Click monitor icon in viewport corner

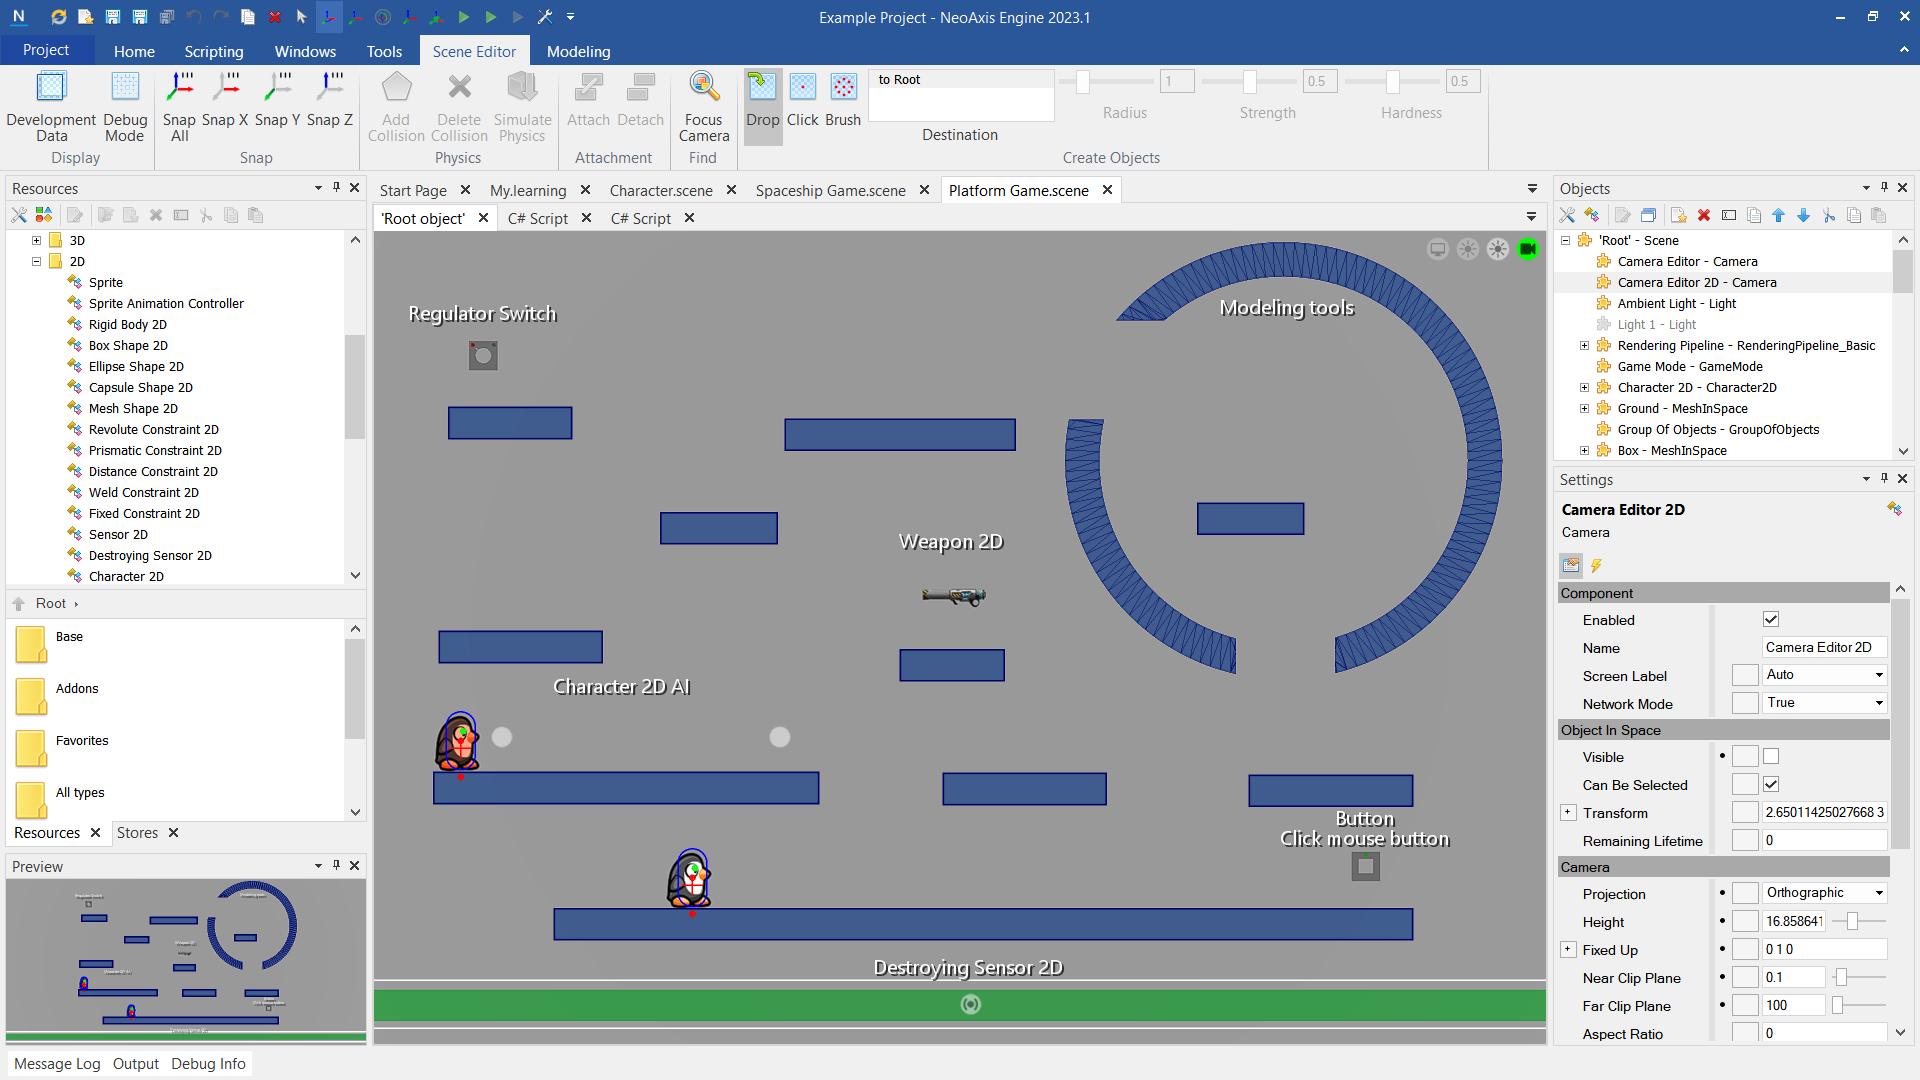click(x=1438, y=249)
